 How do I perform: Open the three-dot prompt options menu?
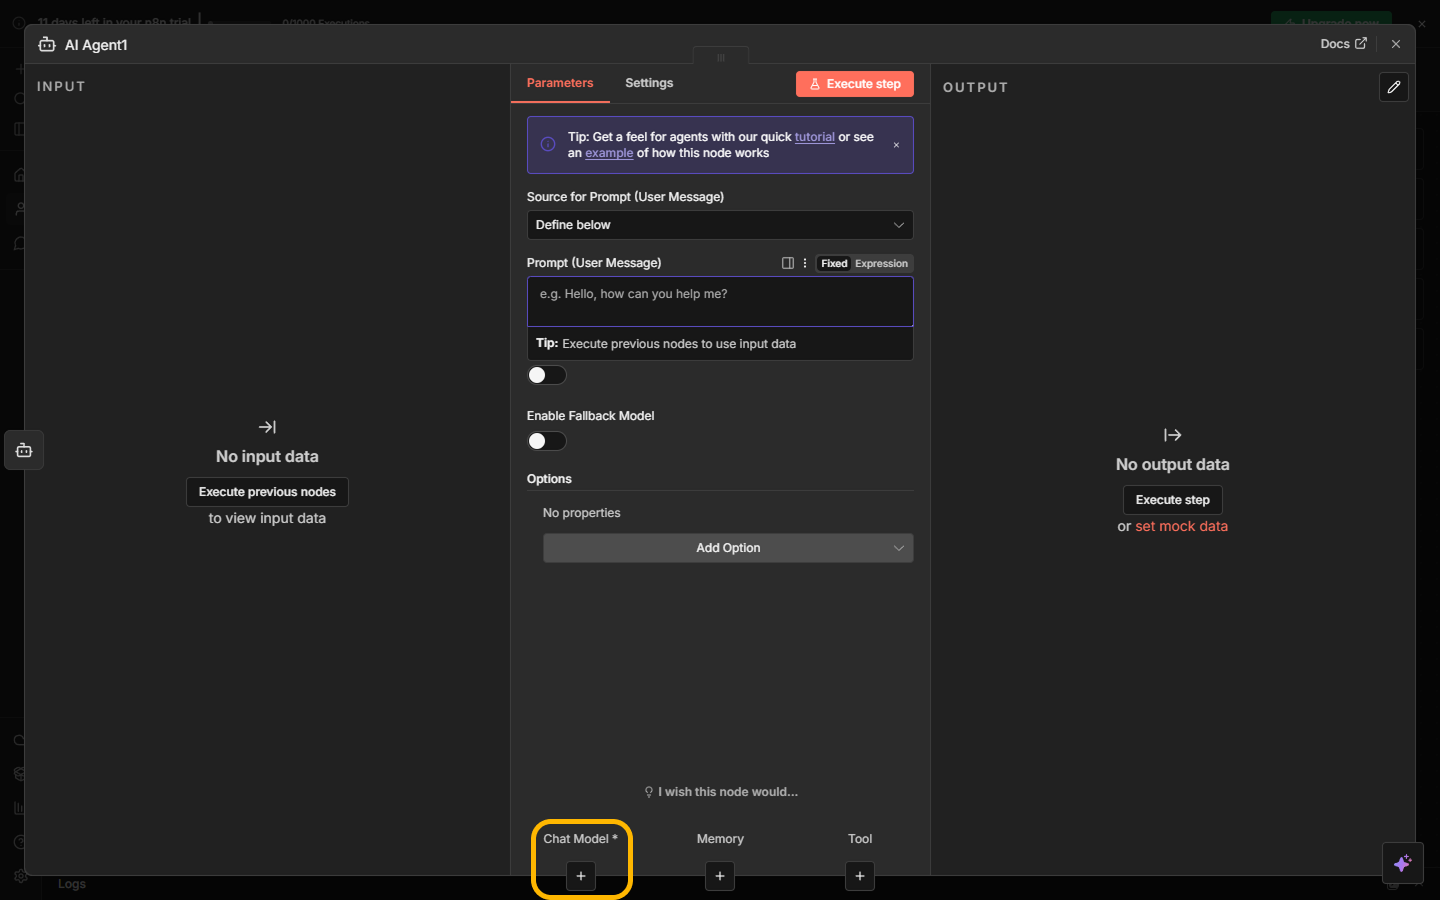pos(805,263)
